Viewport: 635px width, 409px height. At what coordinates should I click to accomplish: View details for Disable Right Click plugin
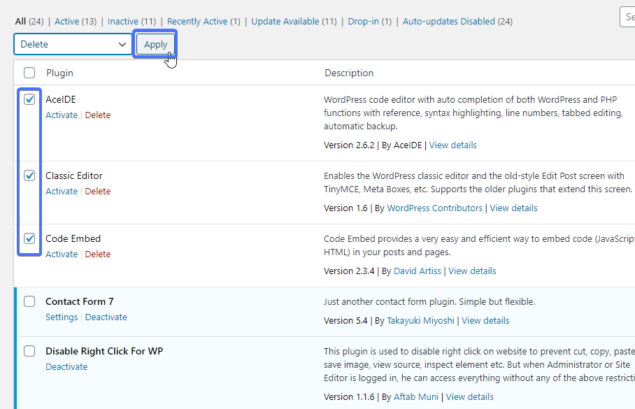[469, 396]
